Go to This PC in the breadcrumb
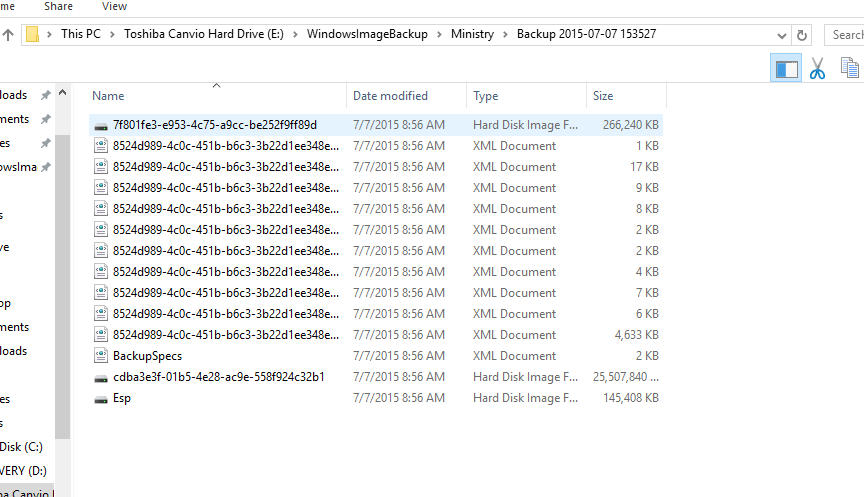This screenshot has width=864, height=497. pos(79,34)
